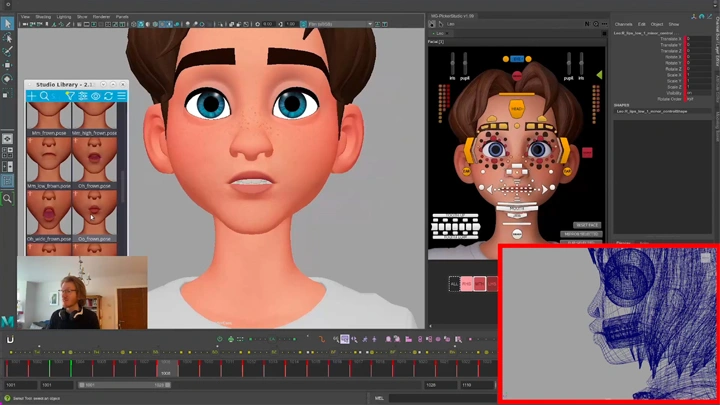Open the hamburger menu in Studio Library
The width and height of the screenshot is (720, 405).
point(121,97)
